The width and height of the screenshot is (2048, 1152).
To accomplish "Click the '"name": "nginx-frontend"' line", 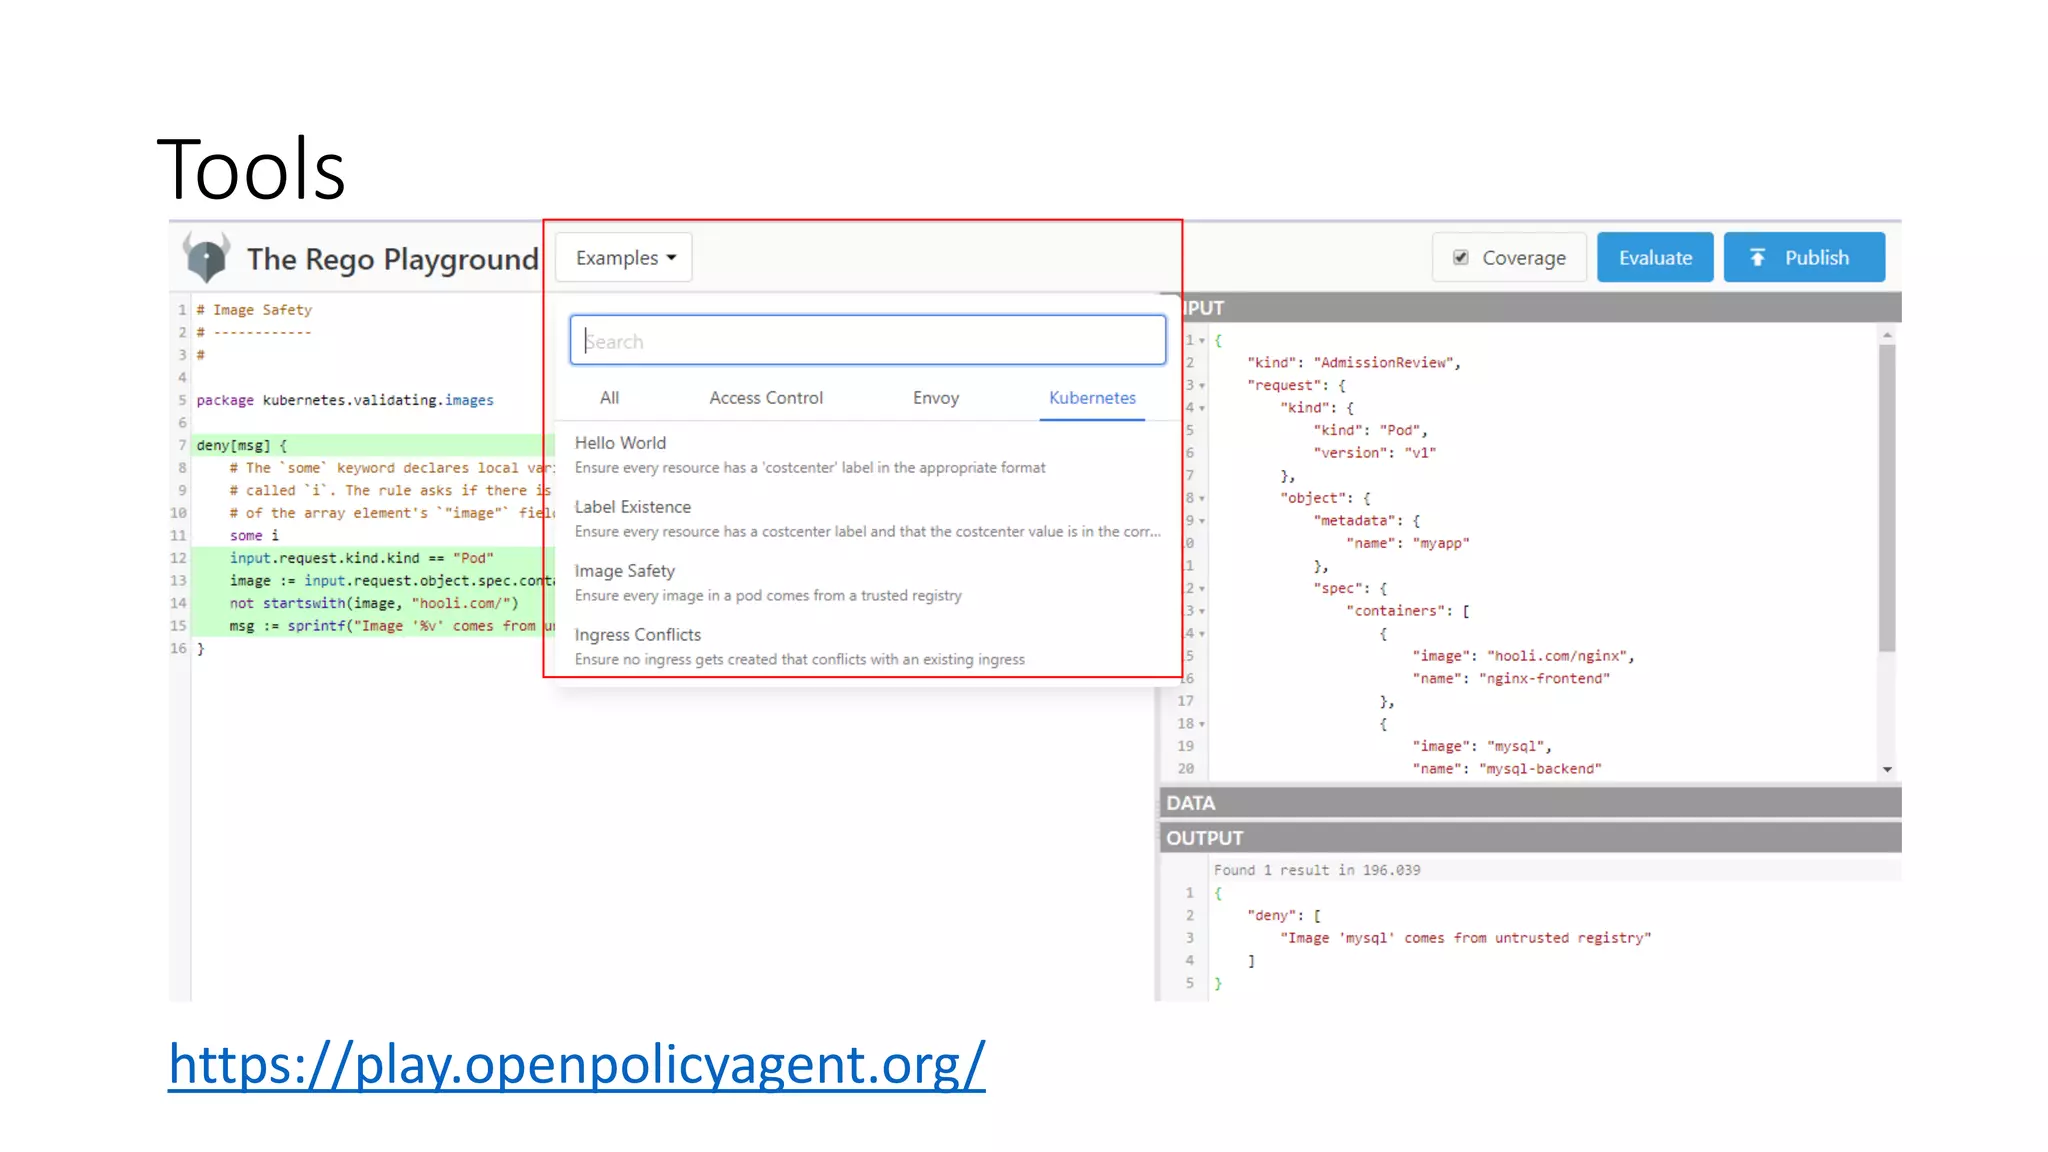I will point(1511,679).
